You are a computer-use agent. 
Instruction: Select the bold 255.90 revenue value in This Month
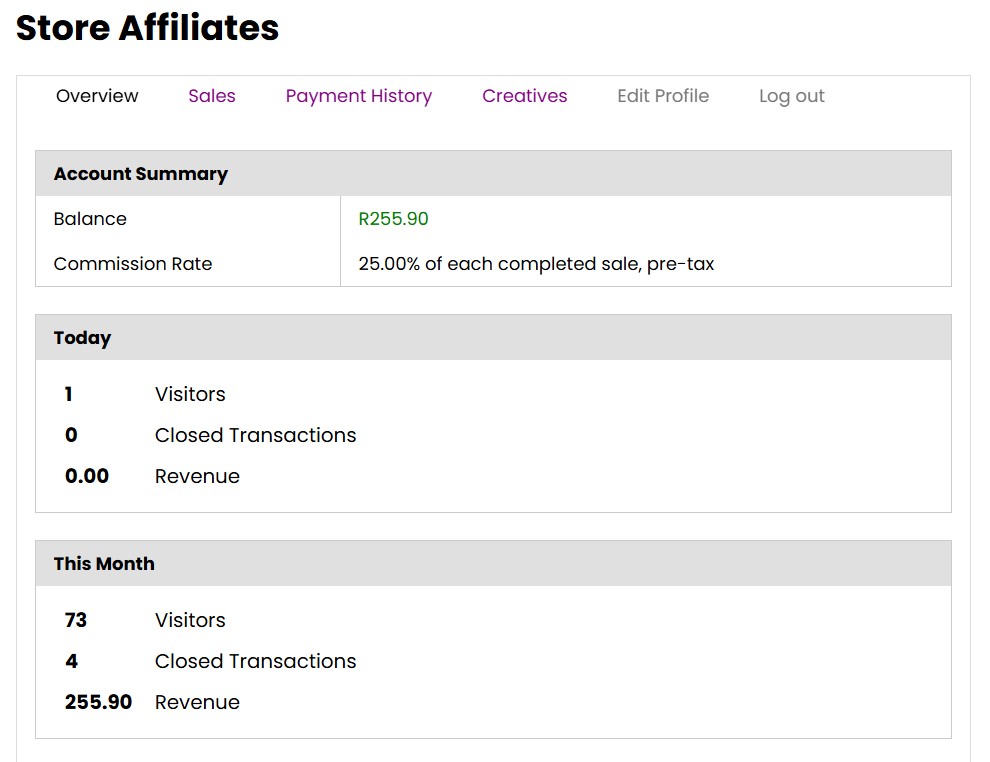[x=98, y=702]
